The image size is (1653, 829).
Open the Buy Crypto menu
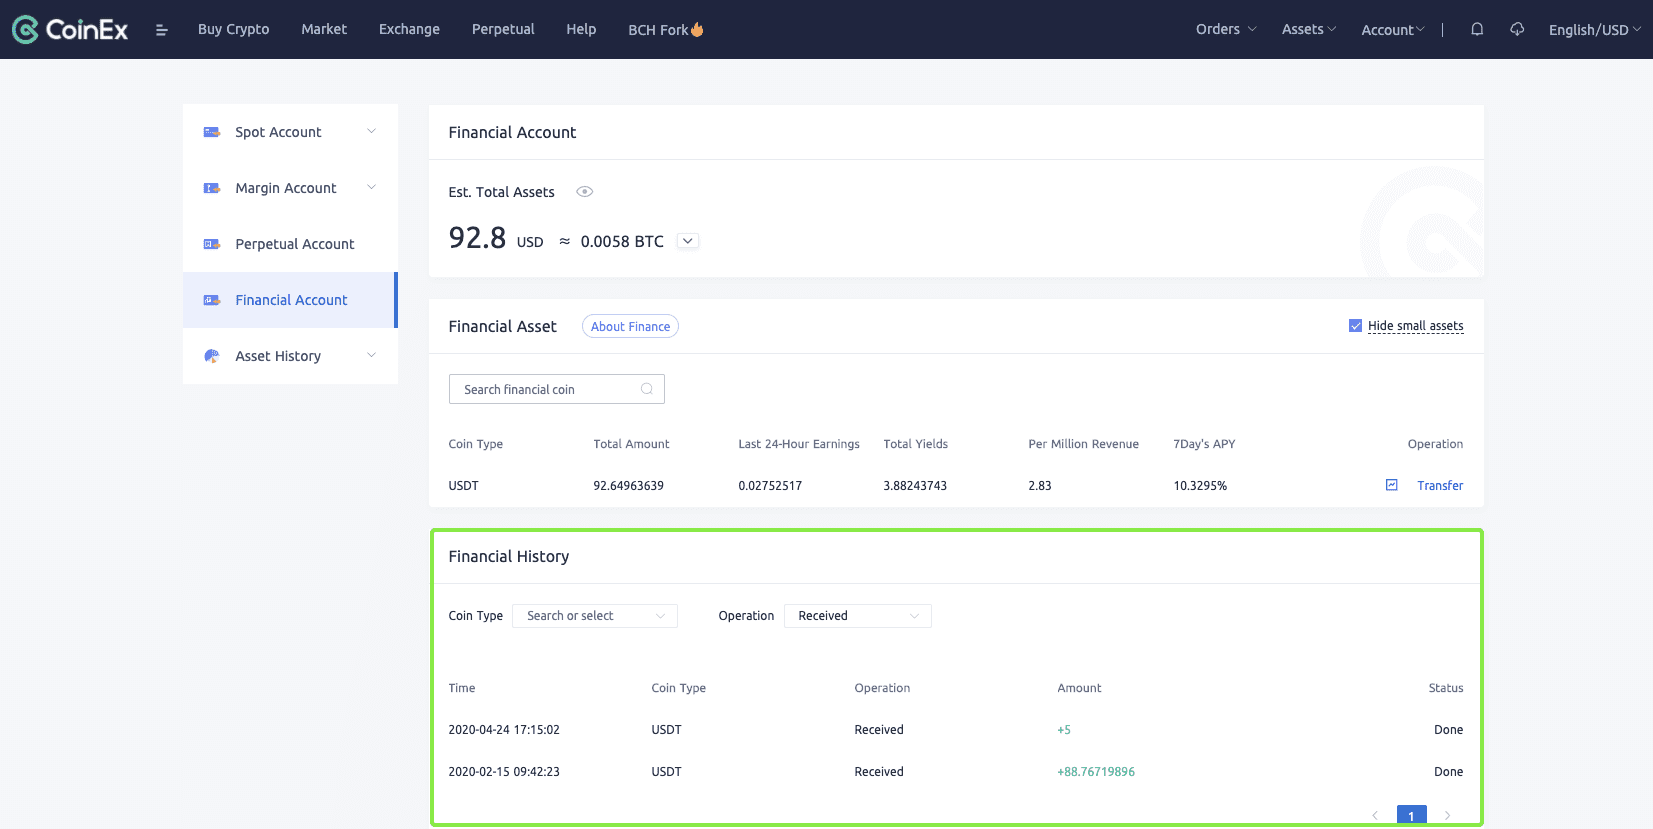pyautogui.click(x=234, y=29)
